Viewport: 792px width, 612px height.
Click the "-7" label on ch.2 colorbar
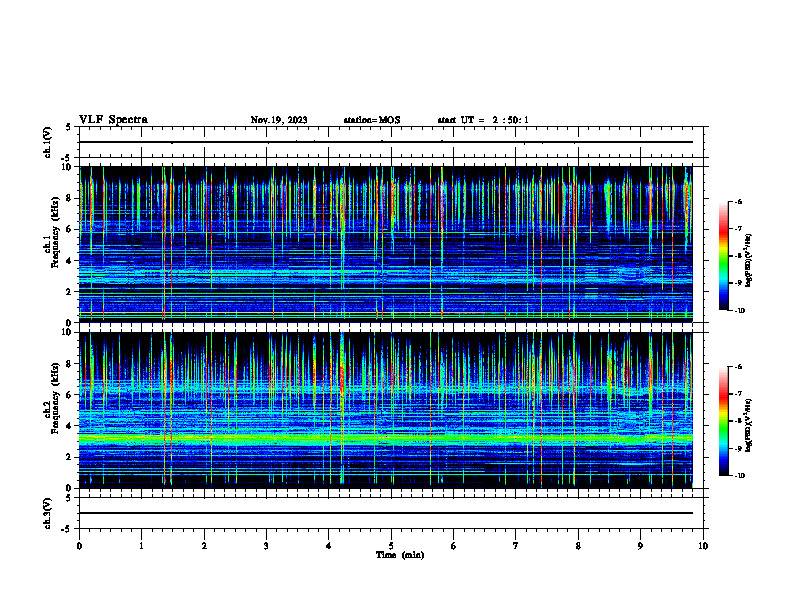738,394
